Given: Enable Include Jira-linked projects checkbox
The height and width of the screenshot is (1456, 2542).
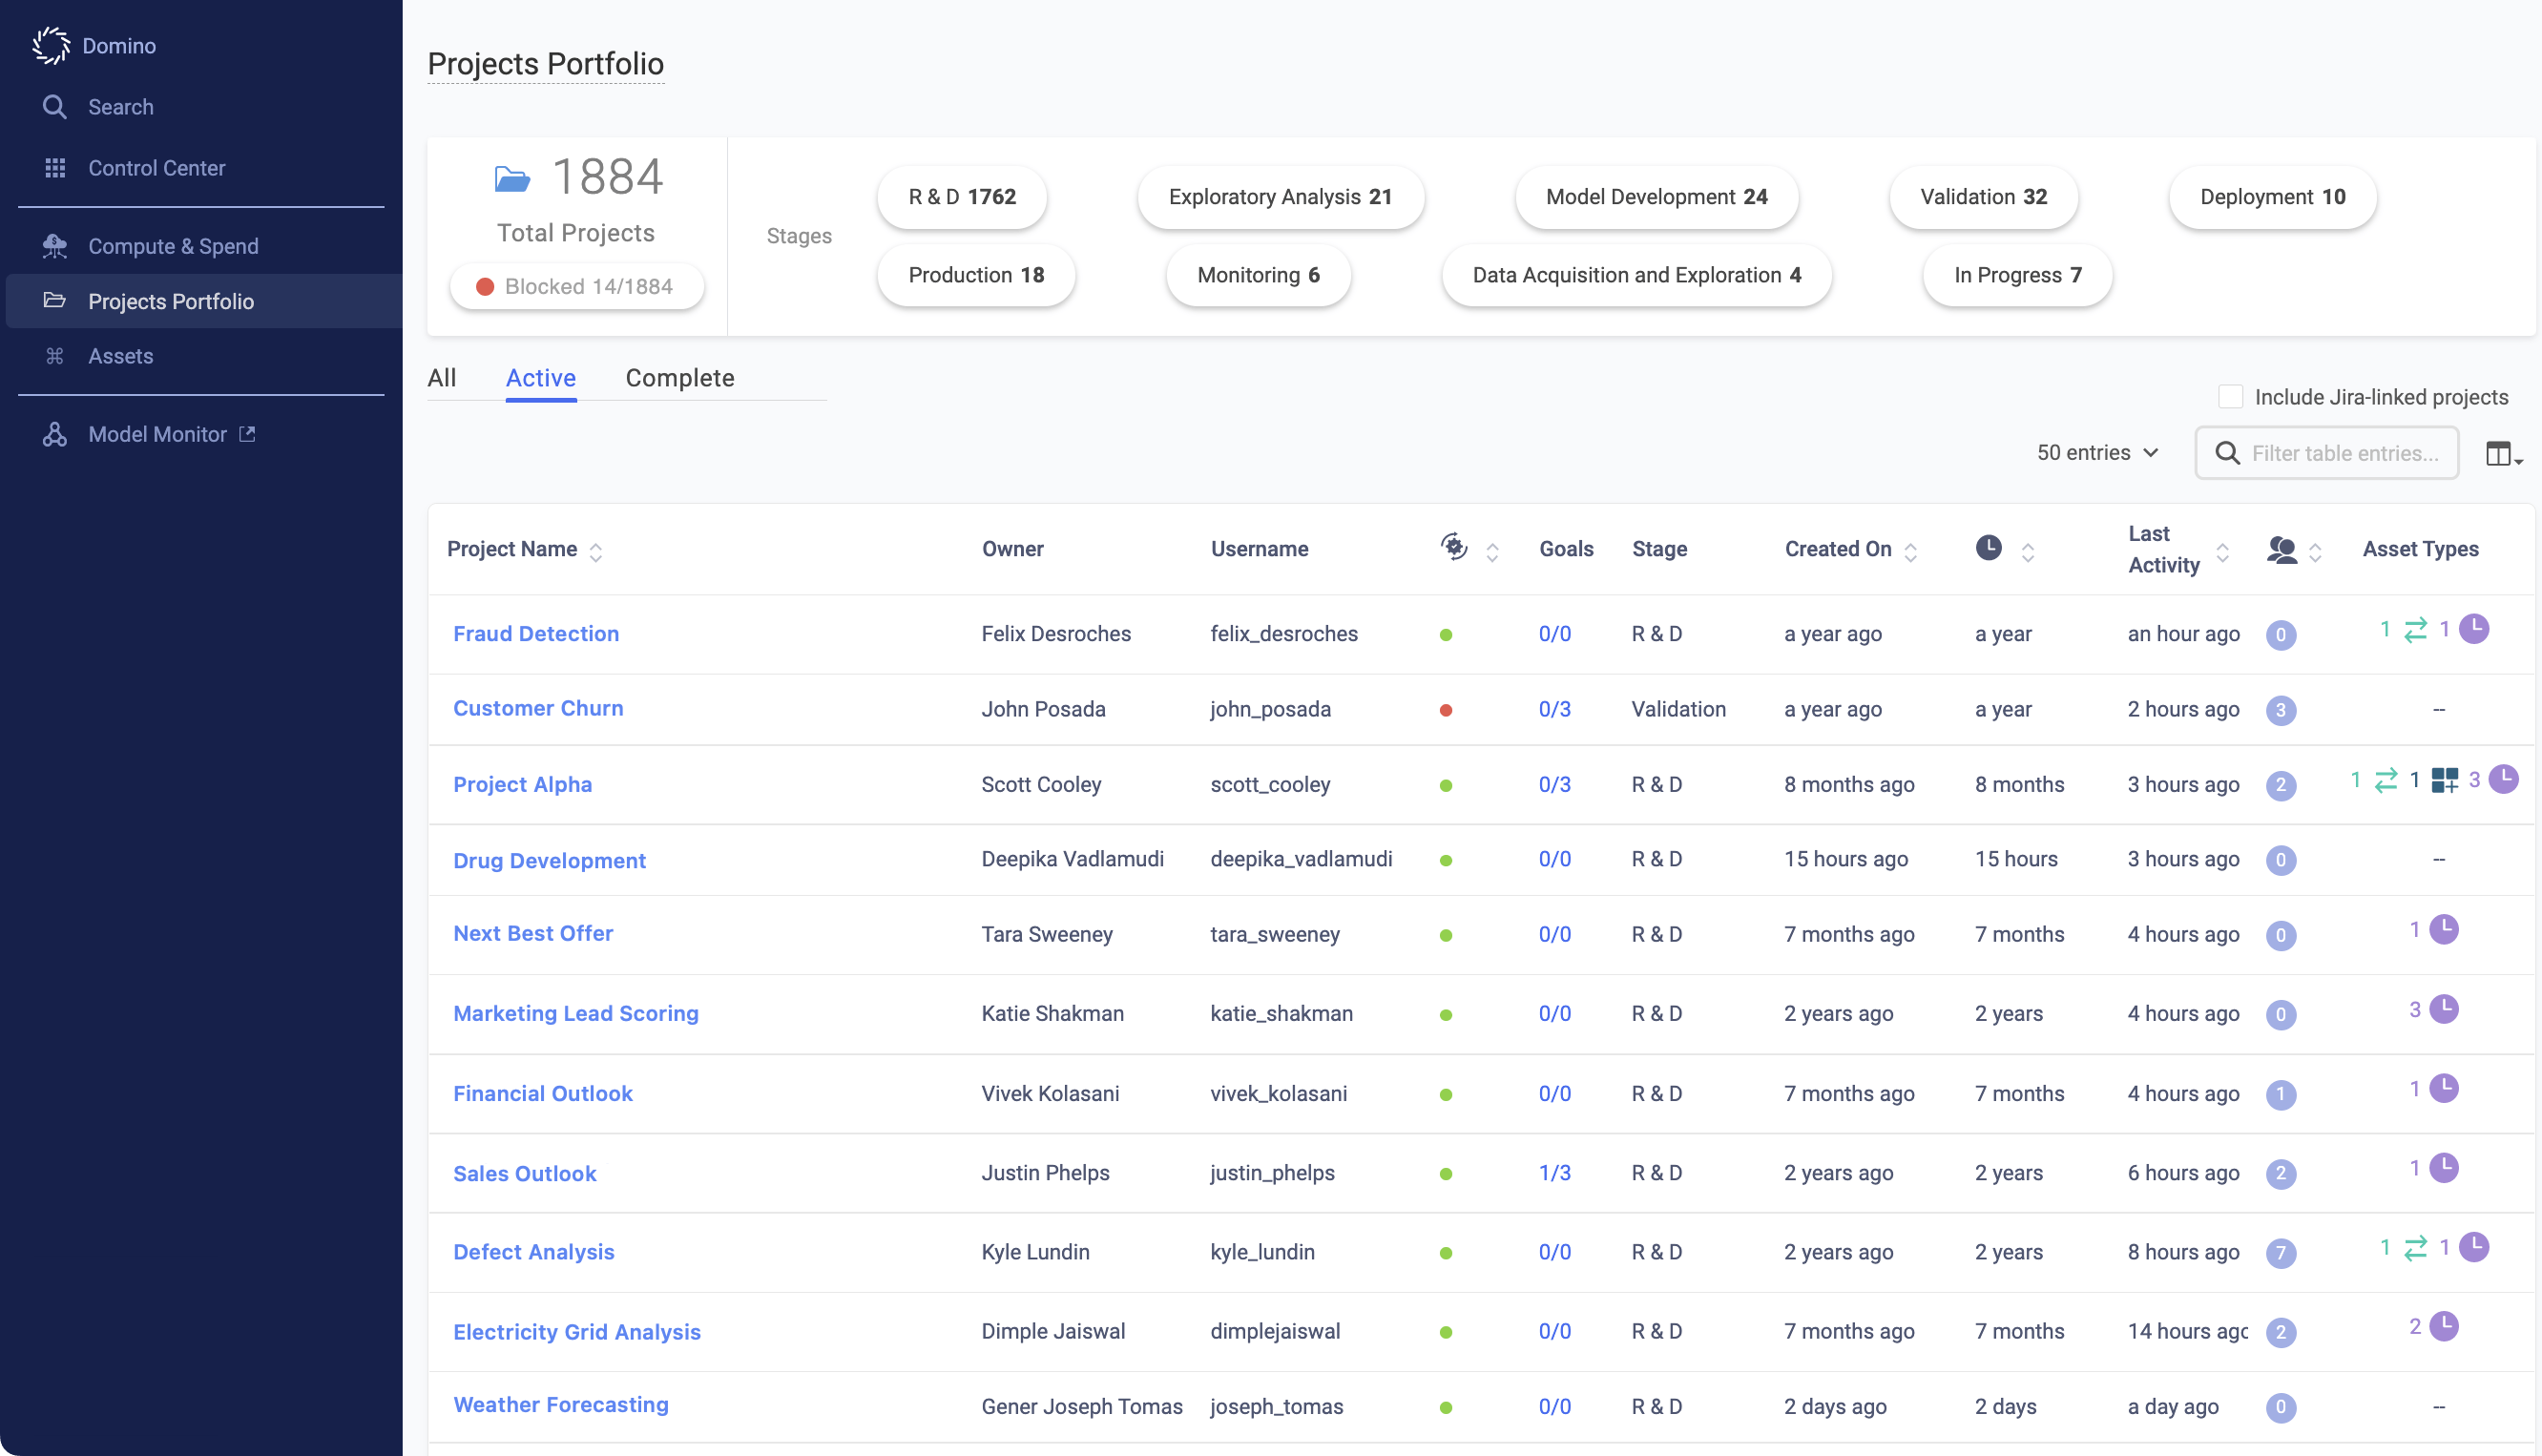Looking at the screenshot, I should [x=2230, y=397].
